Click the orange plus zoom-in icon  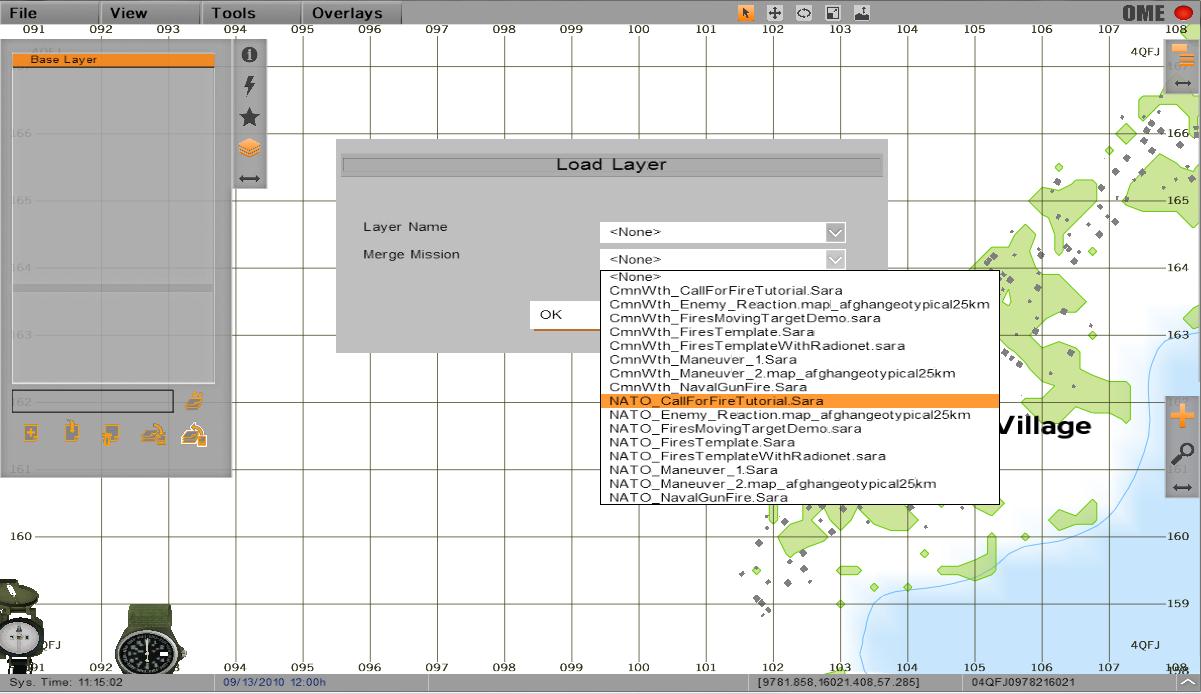pyautogui.click(x=1182, y=415)
